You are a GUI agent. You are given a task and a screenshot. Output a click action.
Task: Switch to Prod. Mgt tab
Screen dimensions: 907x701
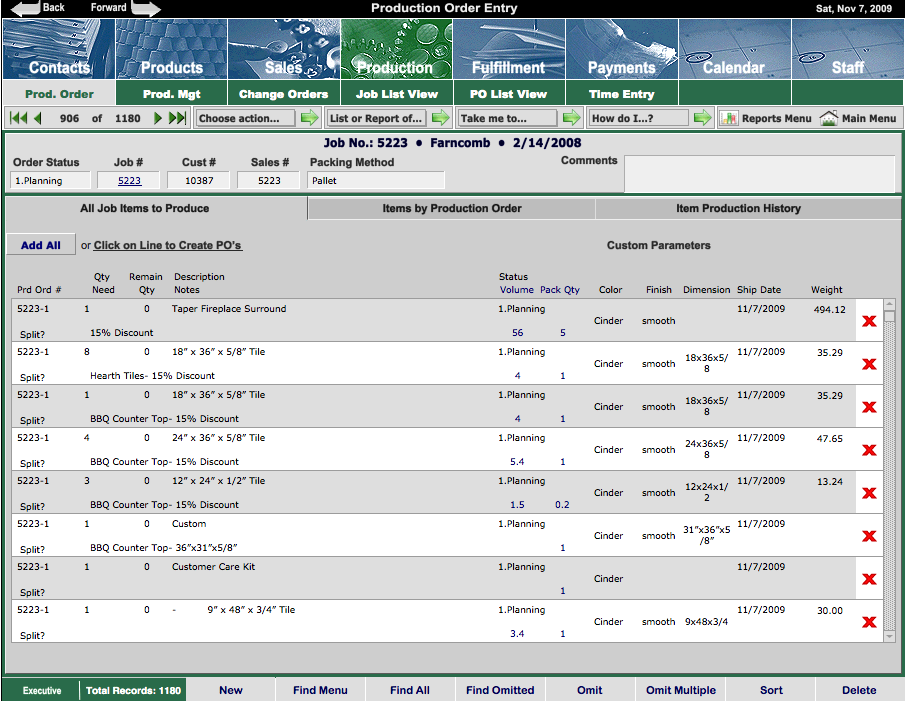click(171, 94)
